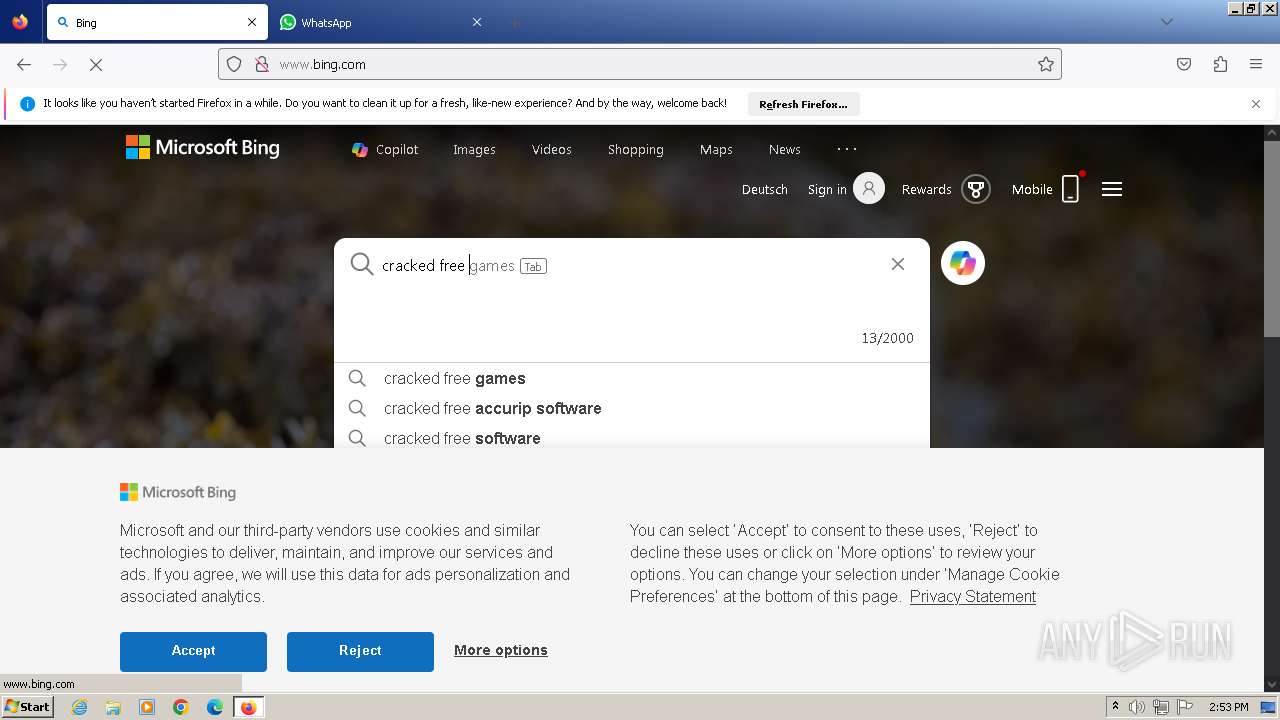Open the Action Center flag tray icon
Screen dimensions: 1280x720
click(1185, 707)
